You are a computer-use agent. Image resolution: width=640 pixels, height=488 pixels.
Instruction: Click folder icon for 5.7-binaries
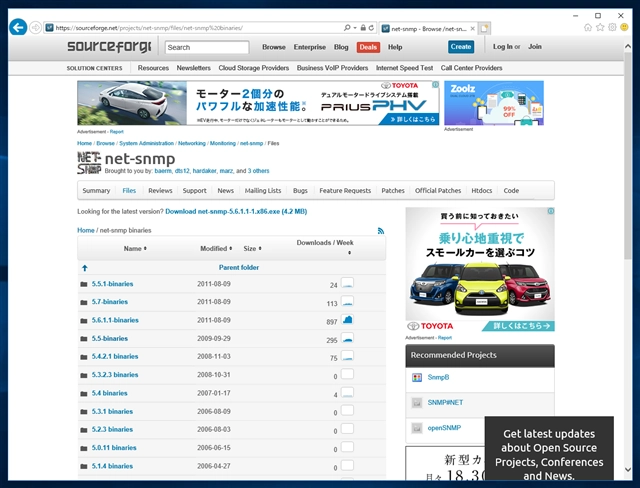tap(84, 302)
